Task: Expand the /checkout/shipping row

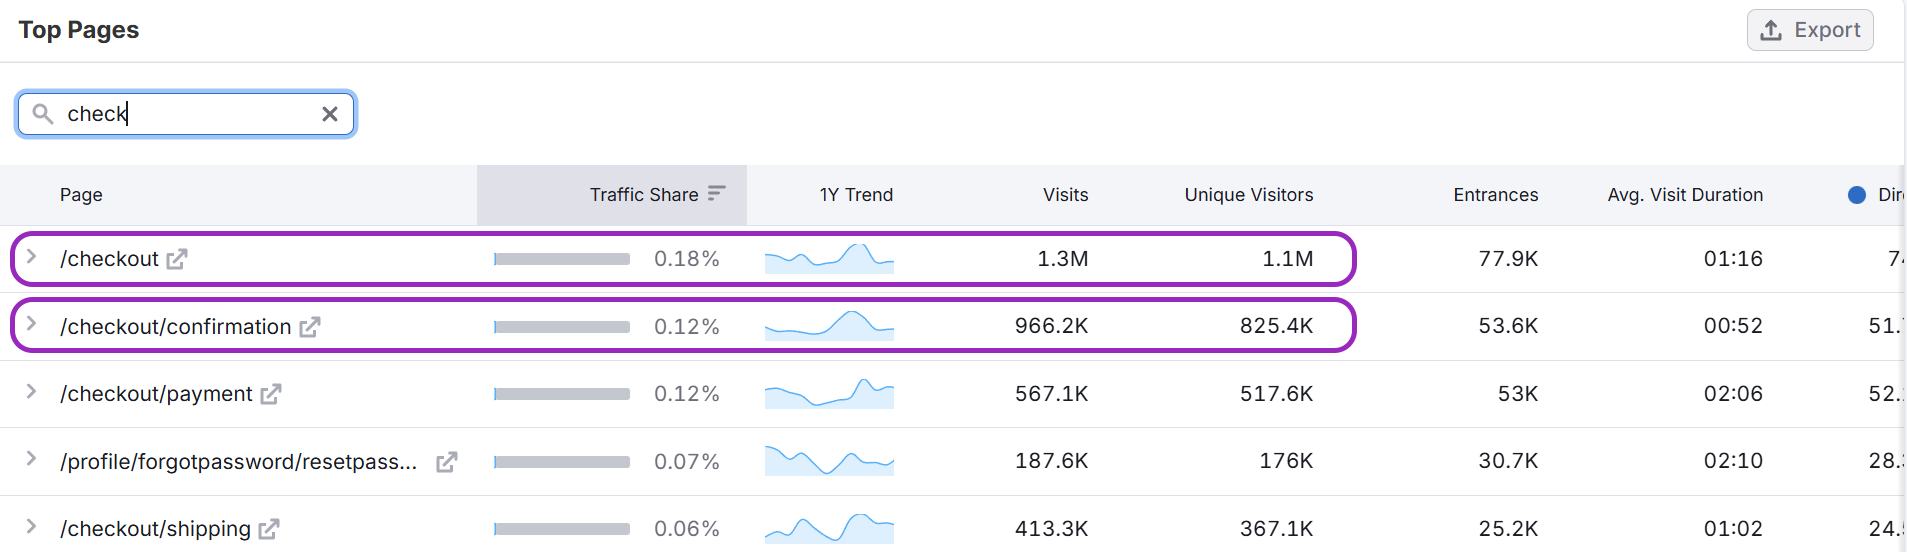Action: (32, 527)
